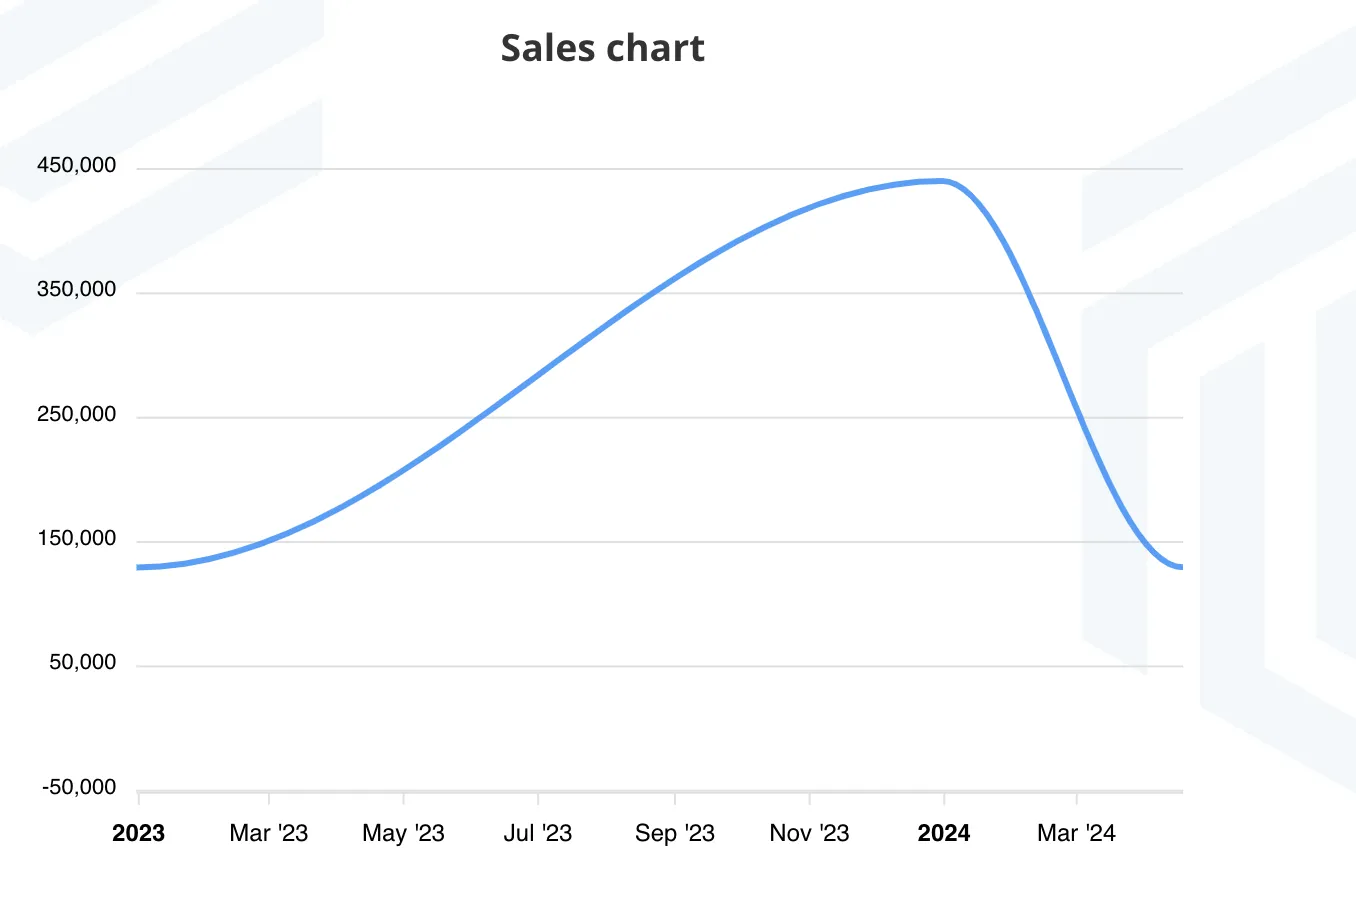Click the line's end point at right edge
The height and width of the screenshot is (908, 1356).
click(1181, 567)
